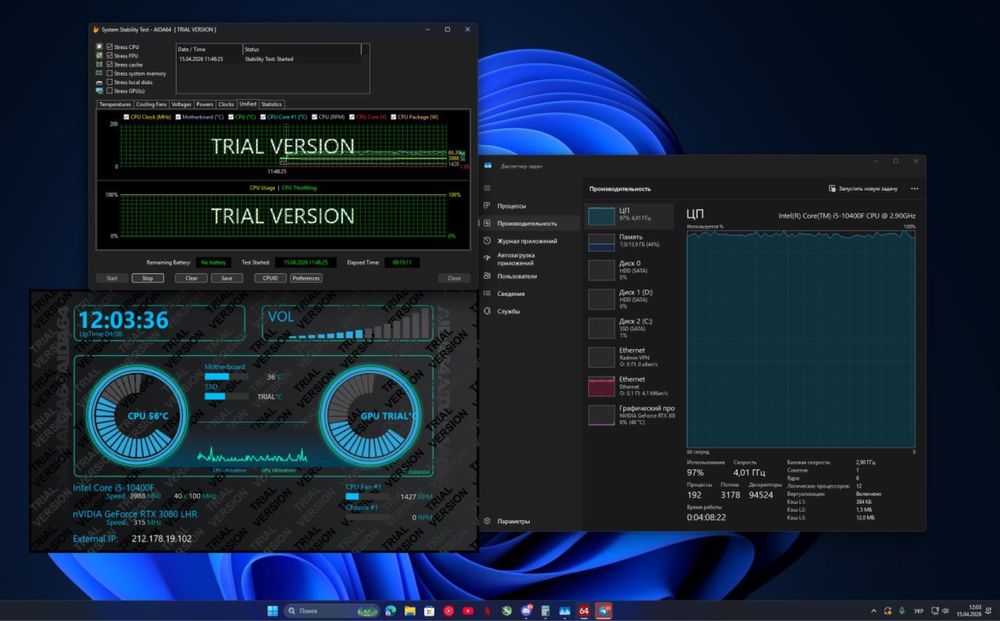Click the Clear button in AIDA64

point(191,278)
